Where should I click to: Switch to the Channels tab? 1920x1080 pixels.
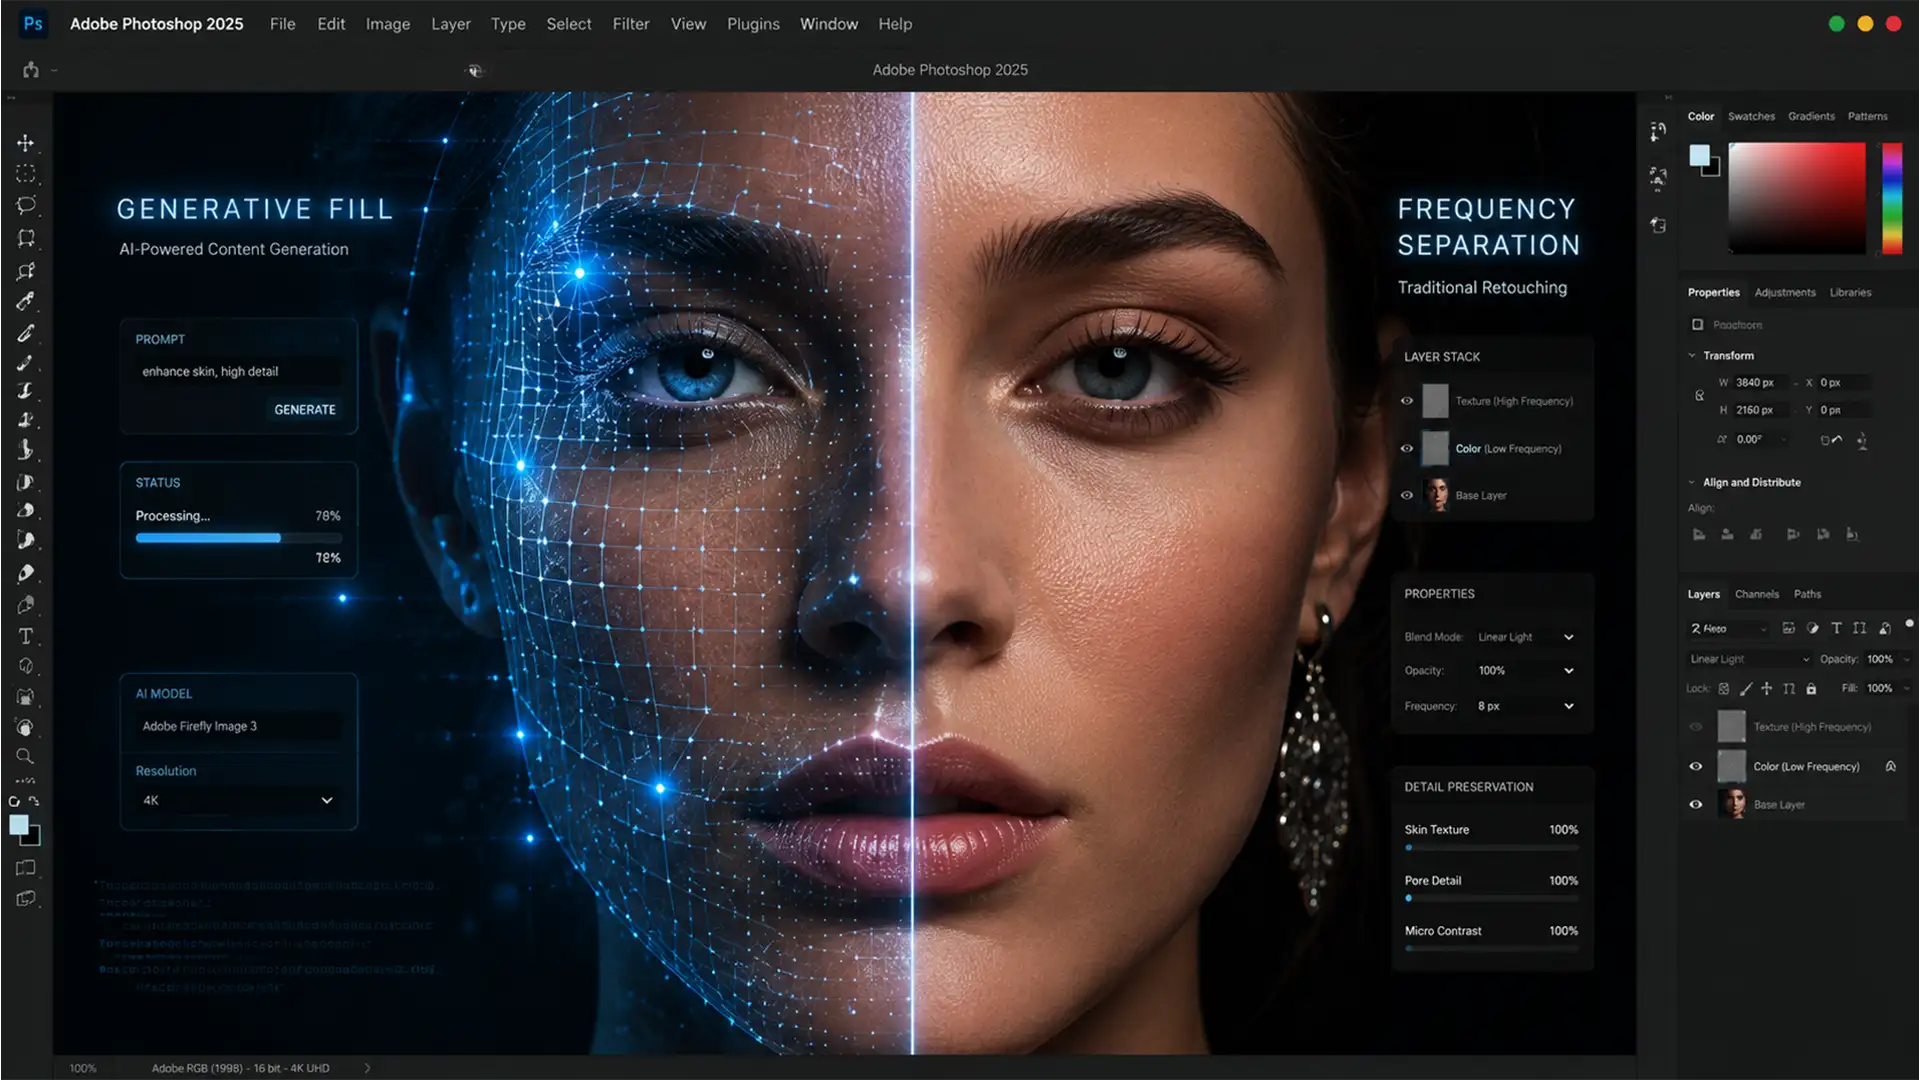coord(1757,594)
